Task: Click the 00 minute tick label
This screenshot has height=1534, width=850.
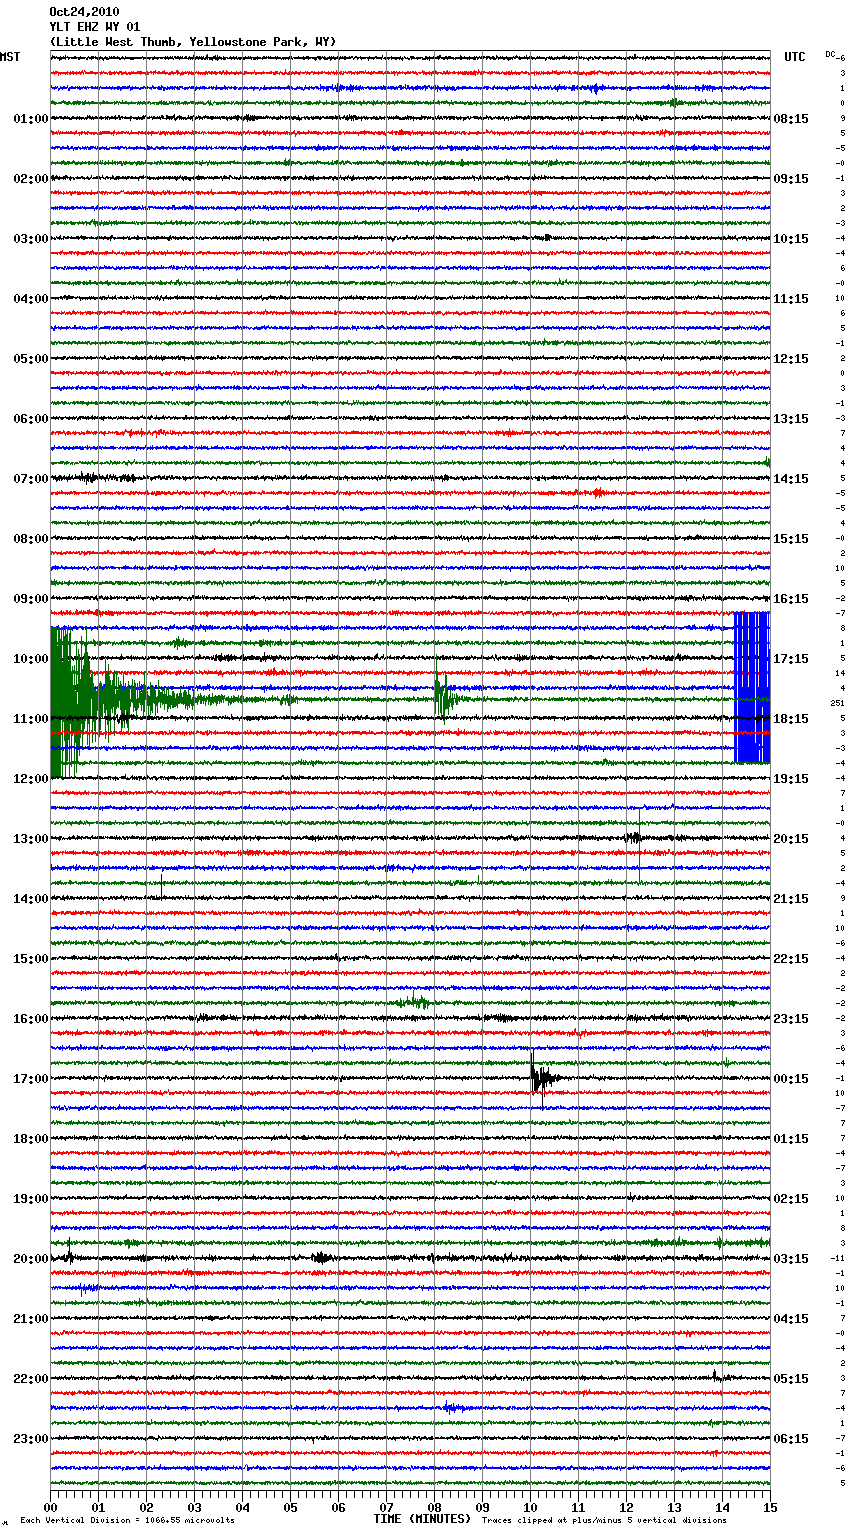Action: pyautogui.click(x=51, y=1507)
